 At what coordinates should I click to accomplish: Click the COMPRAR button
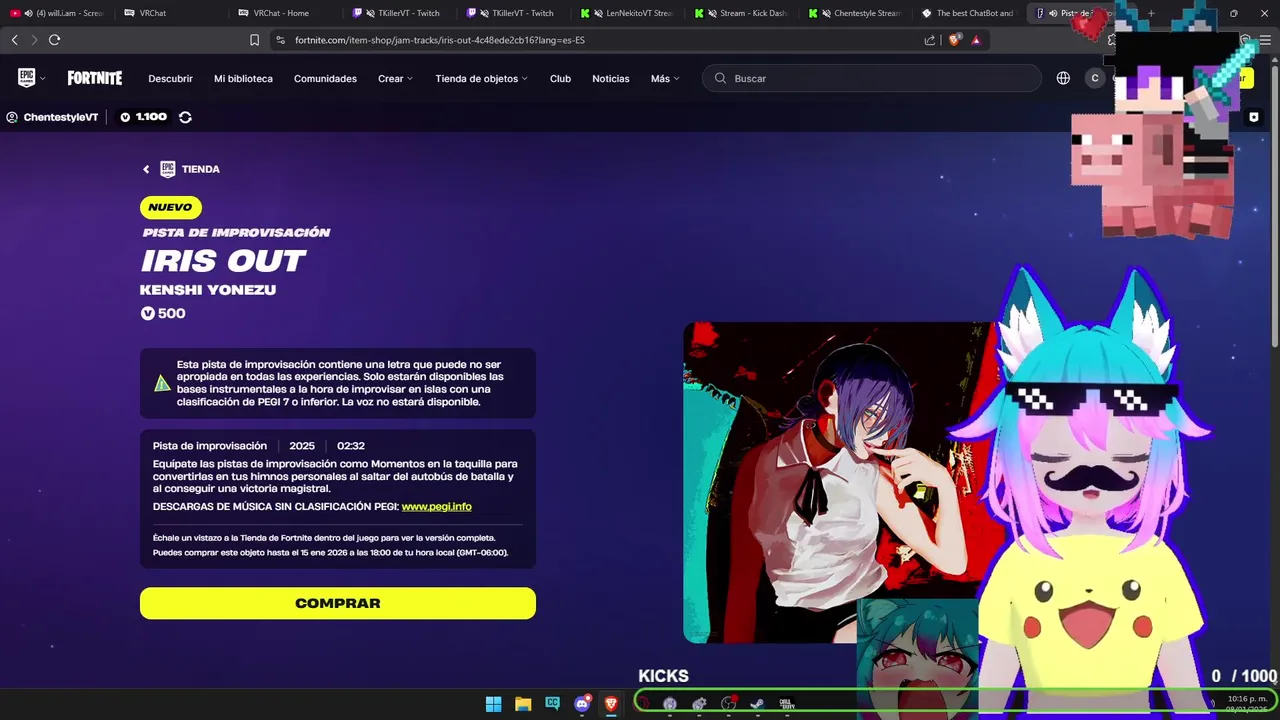click(x=338, y=603)
